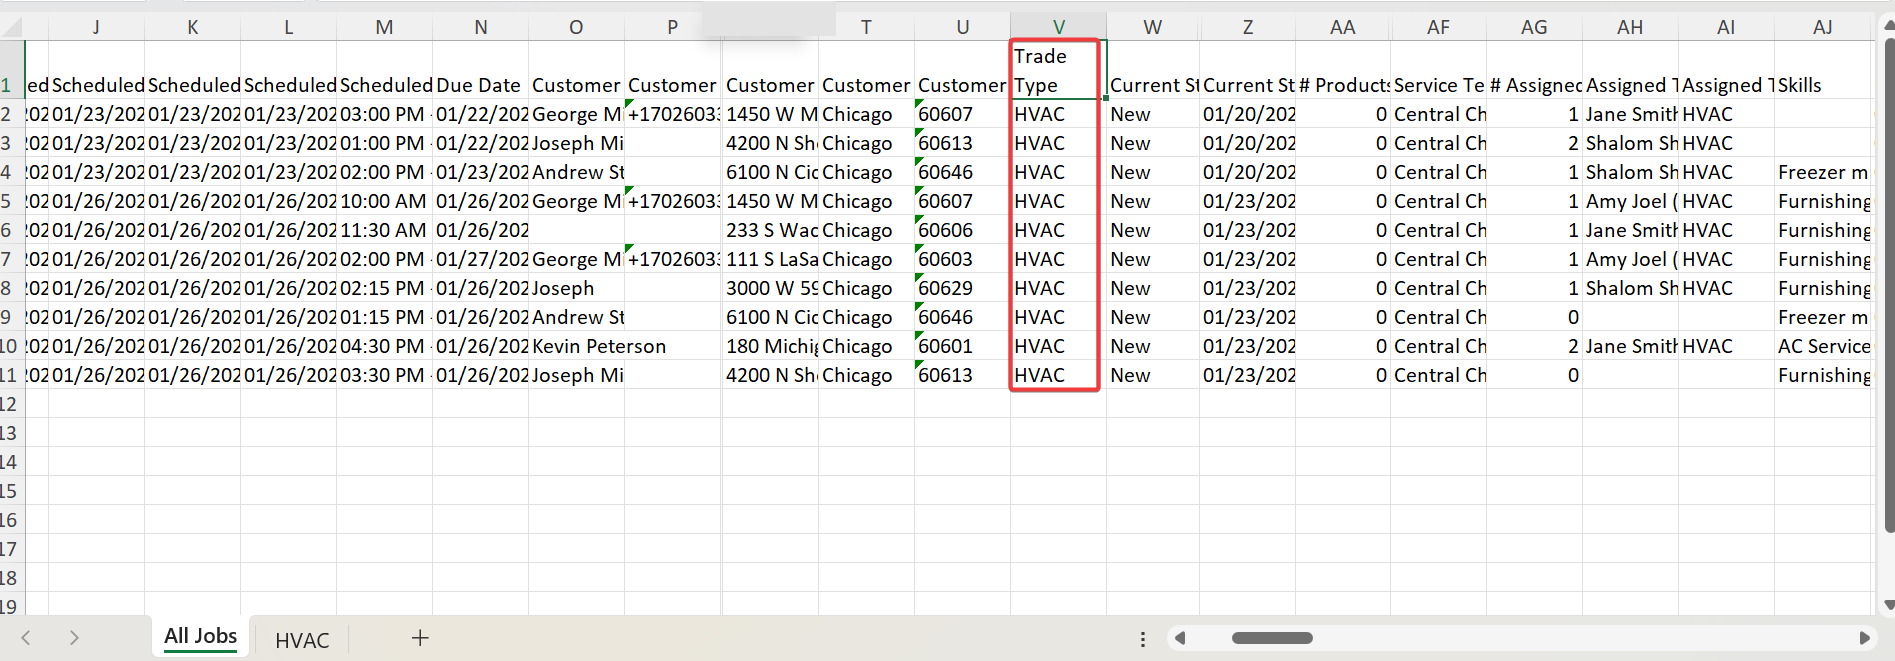Click the '10:00 AM' scheduled time cell
The height and width of the screenshot is (661, 1895).
pos(384,201)
